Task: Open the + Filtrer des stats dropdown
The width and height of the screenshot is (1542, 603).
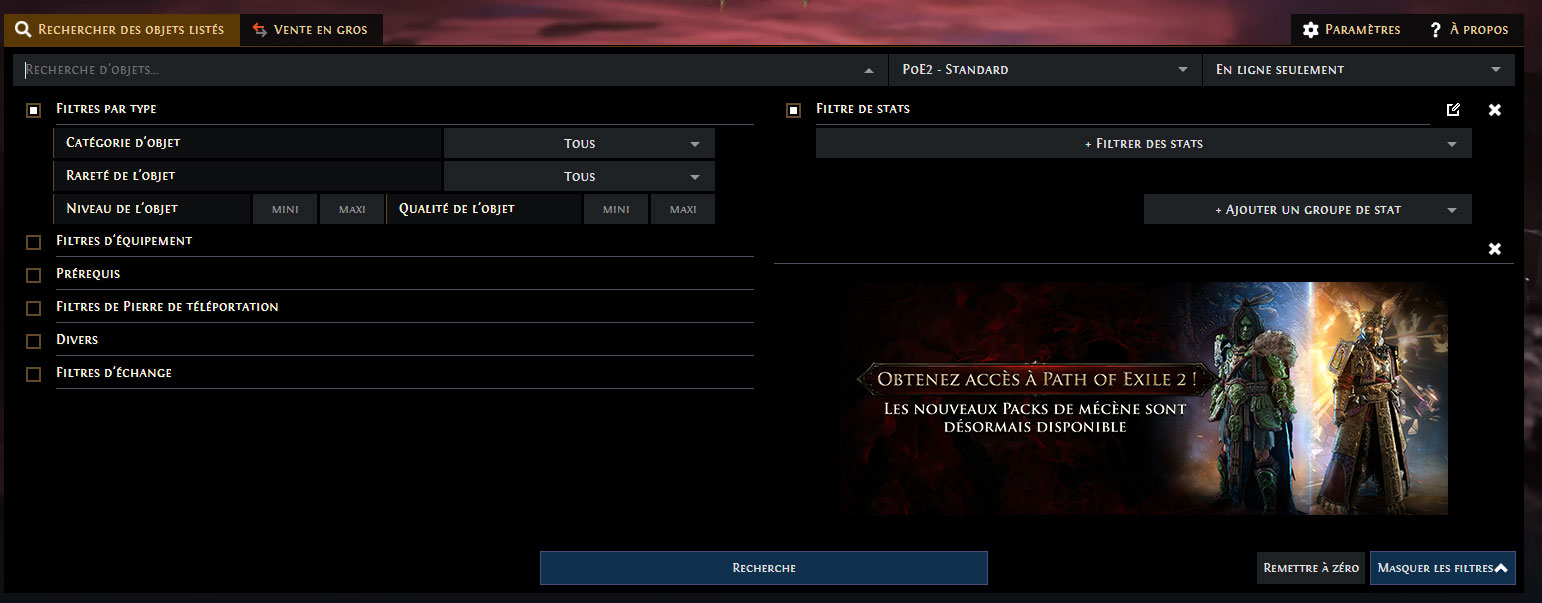Action: [1144, 143]
